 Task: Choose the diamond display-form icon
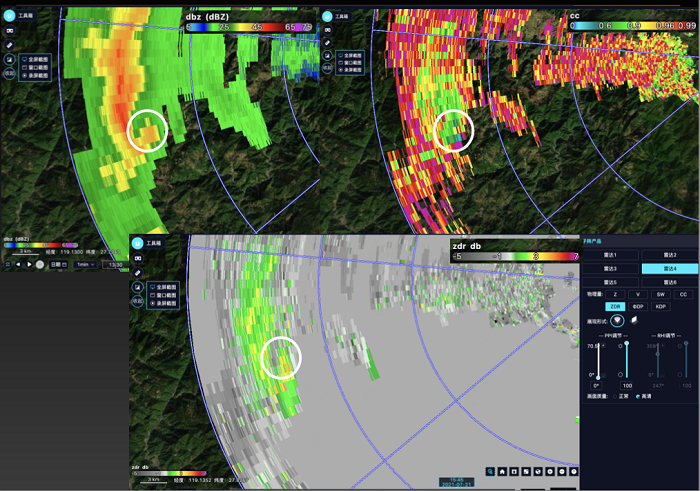tap(617, 319)
